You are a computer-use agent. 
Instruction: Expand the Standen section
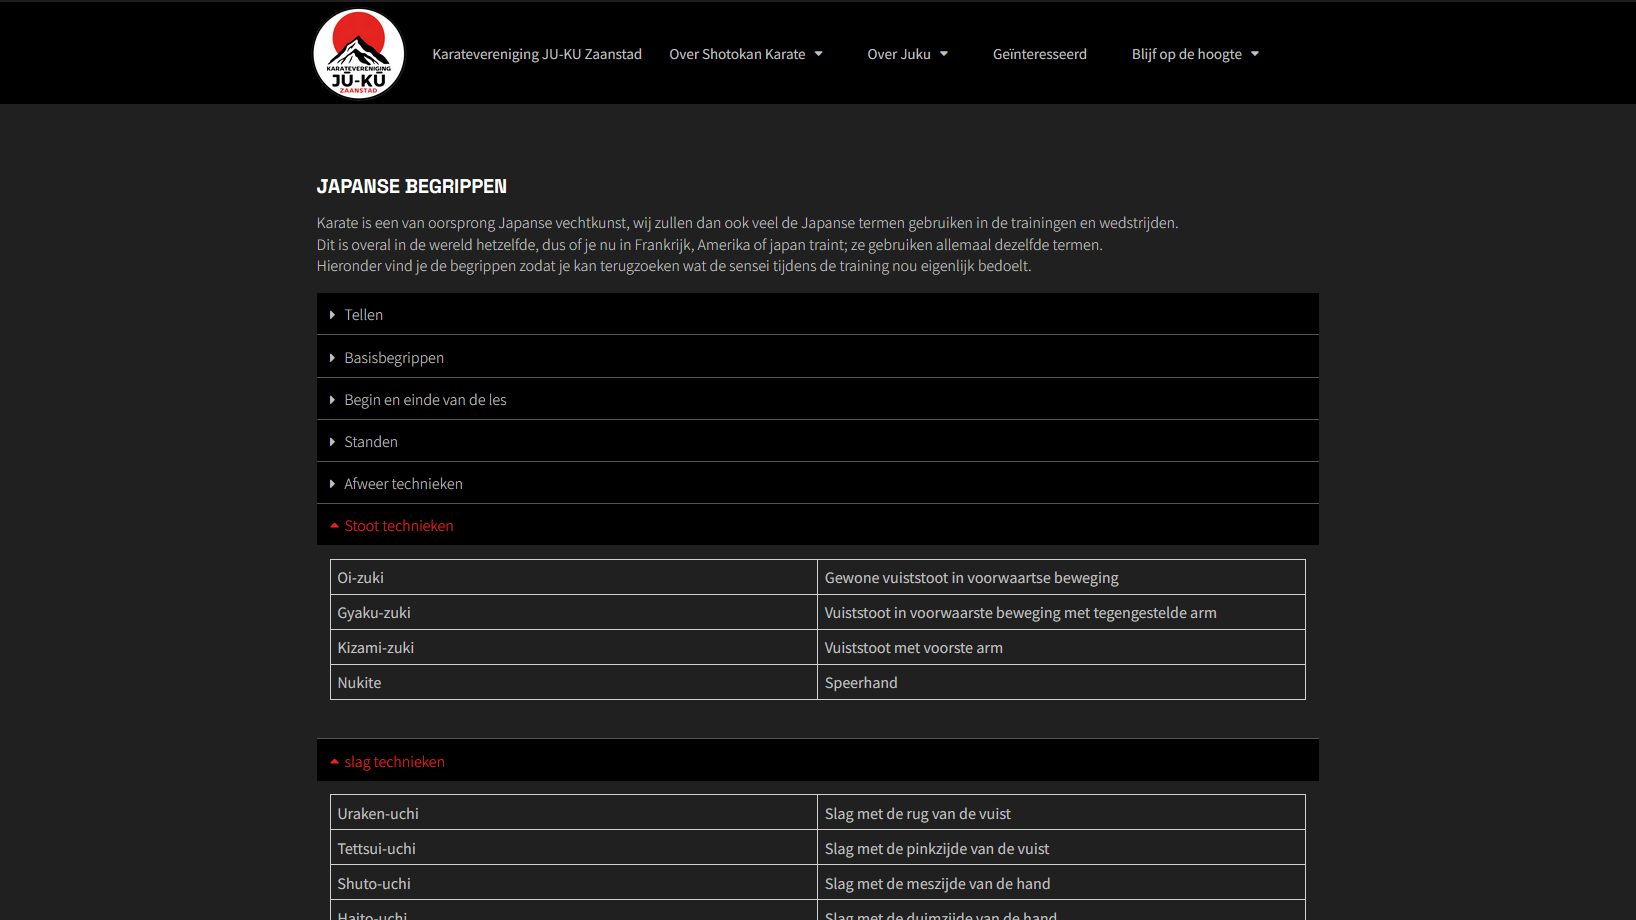[371, 442]
